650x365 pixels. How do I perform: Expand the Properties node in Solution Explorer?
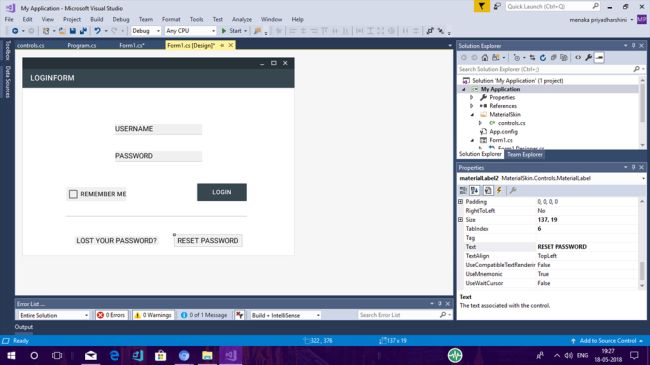point(472,97)
